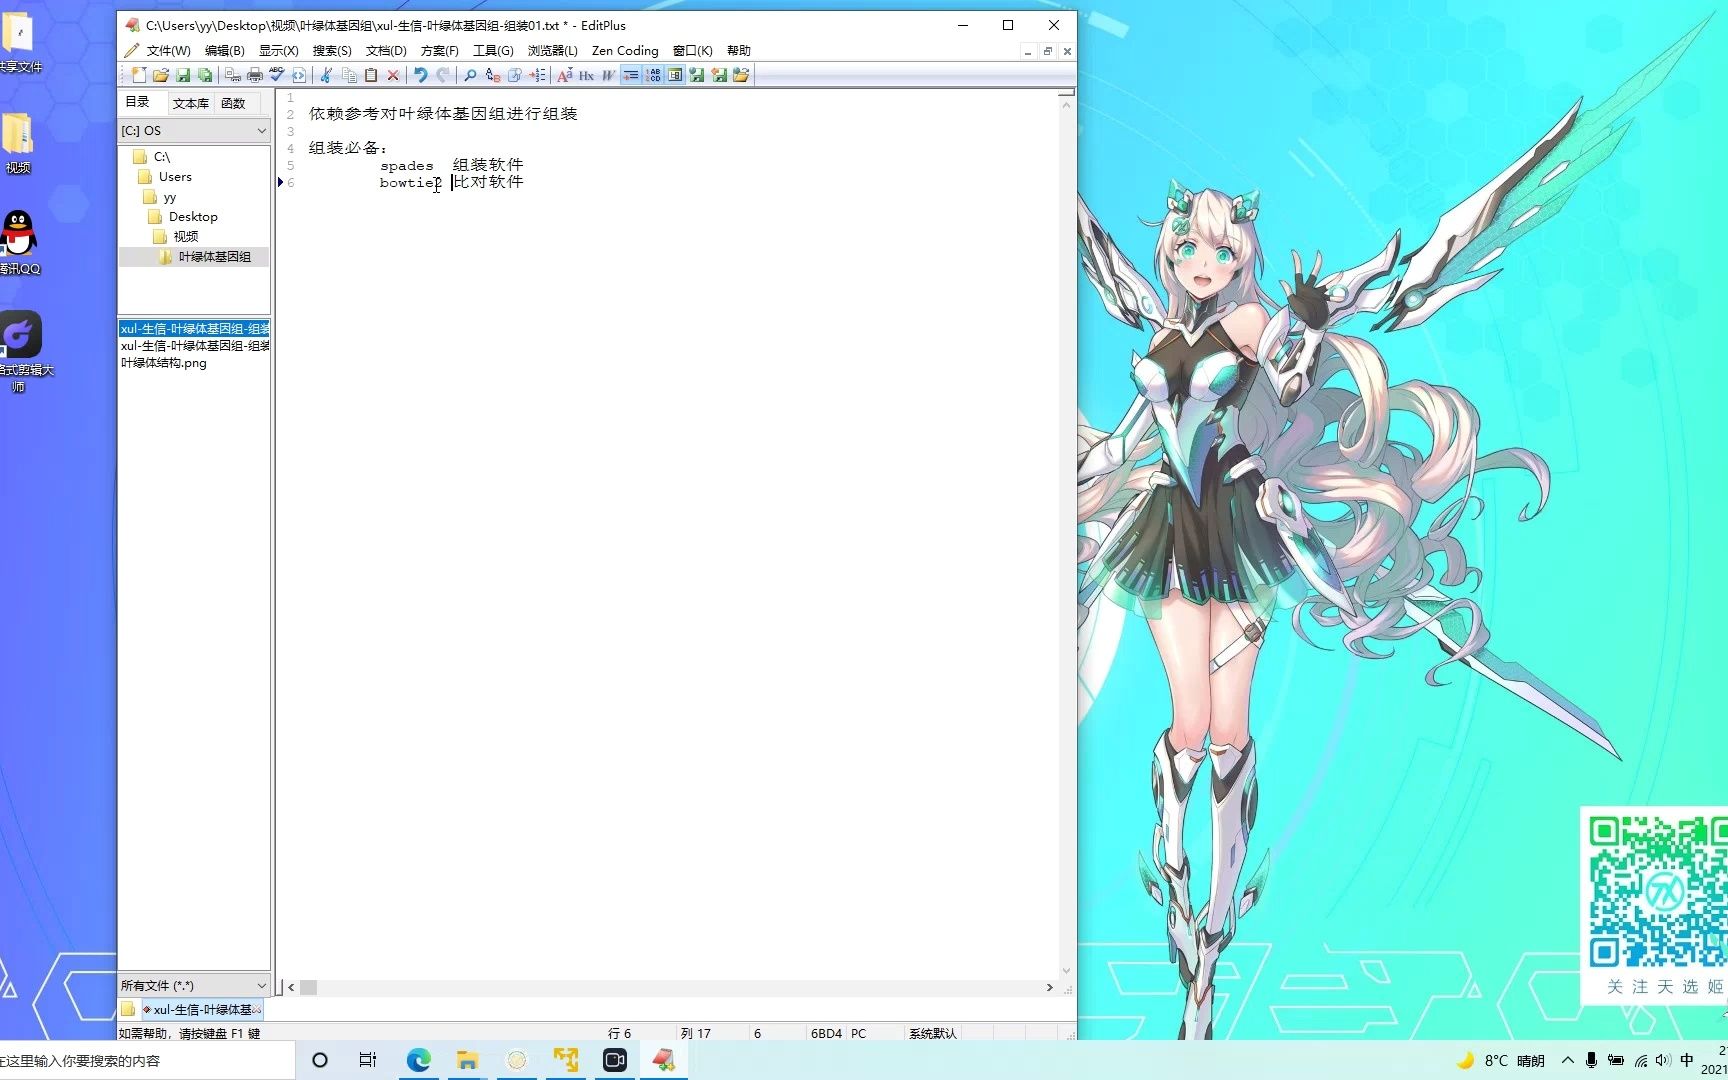The image size is (1728, 1080).
Task: Click the vertical scrollbar down arrow
Action: [1066, 971]
